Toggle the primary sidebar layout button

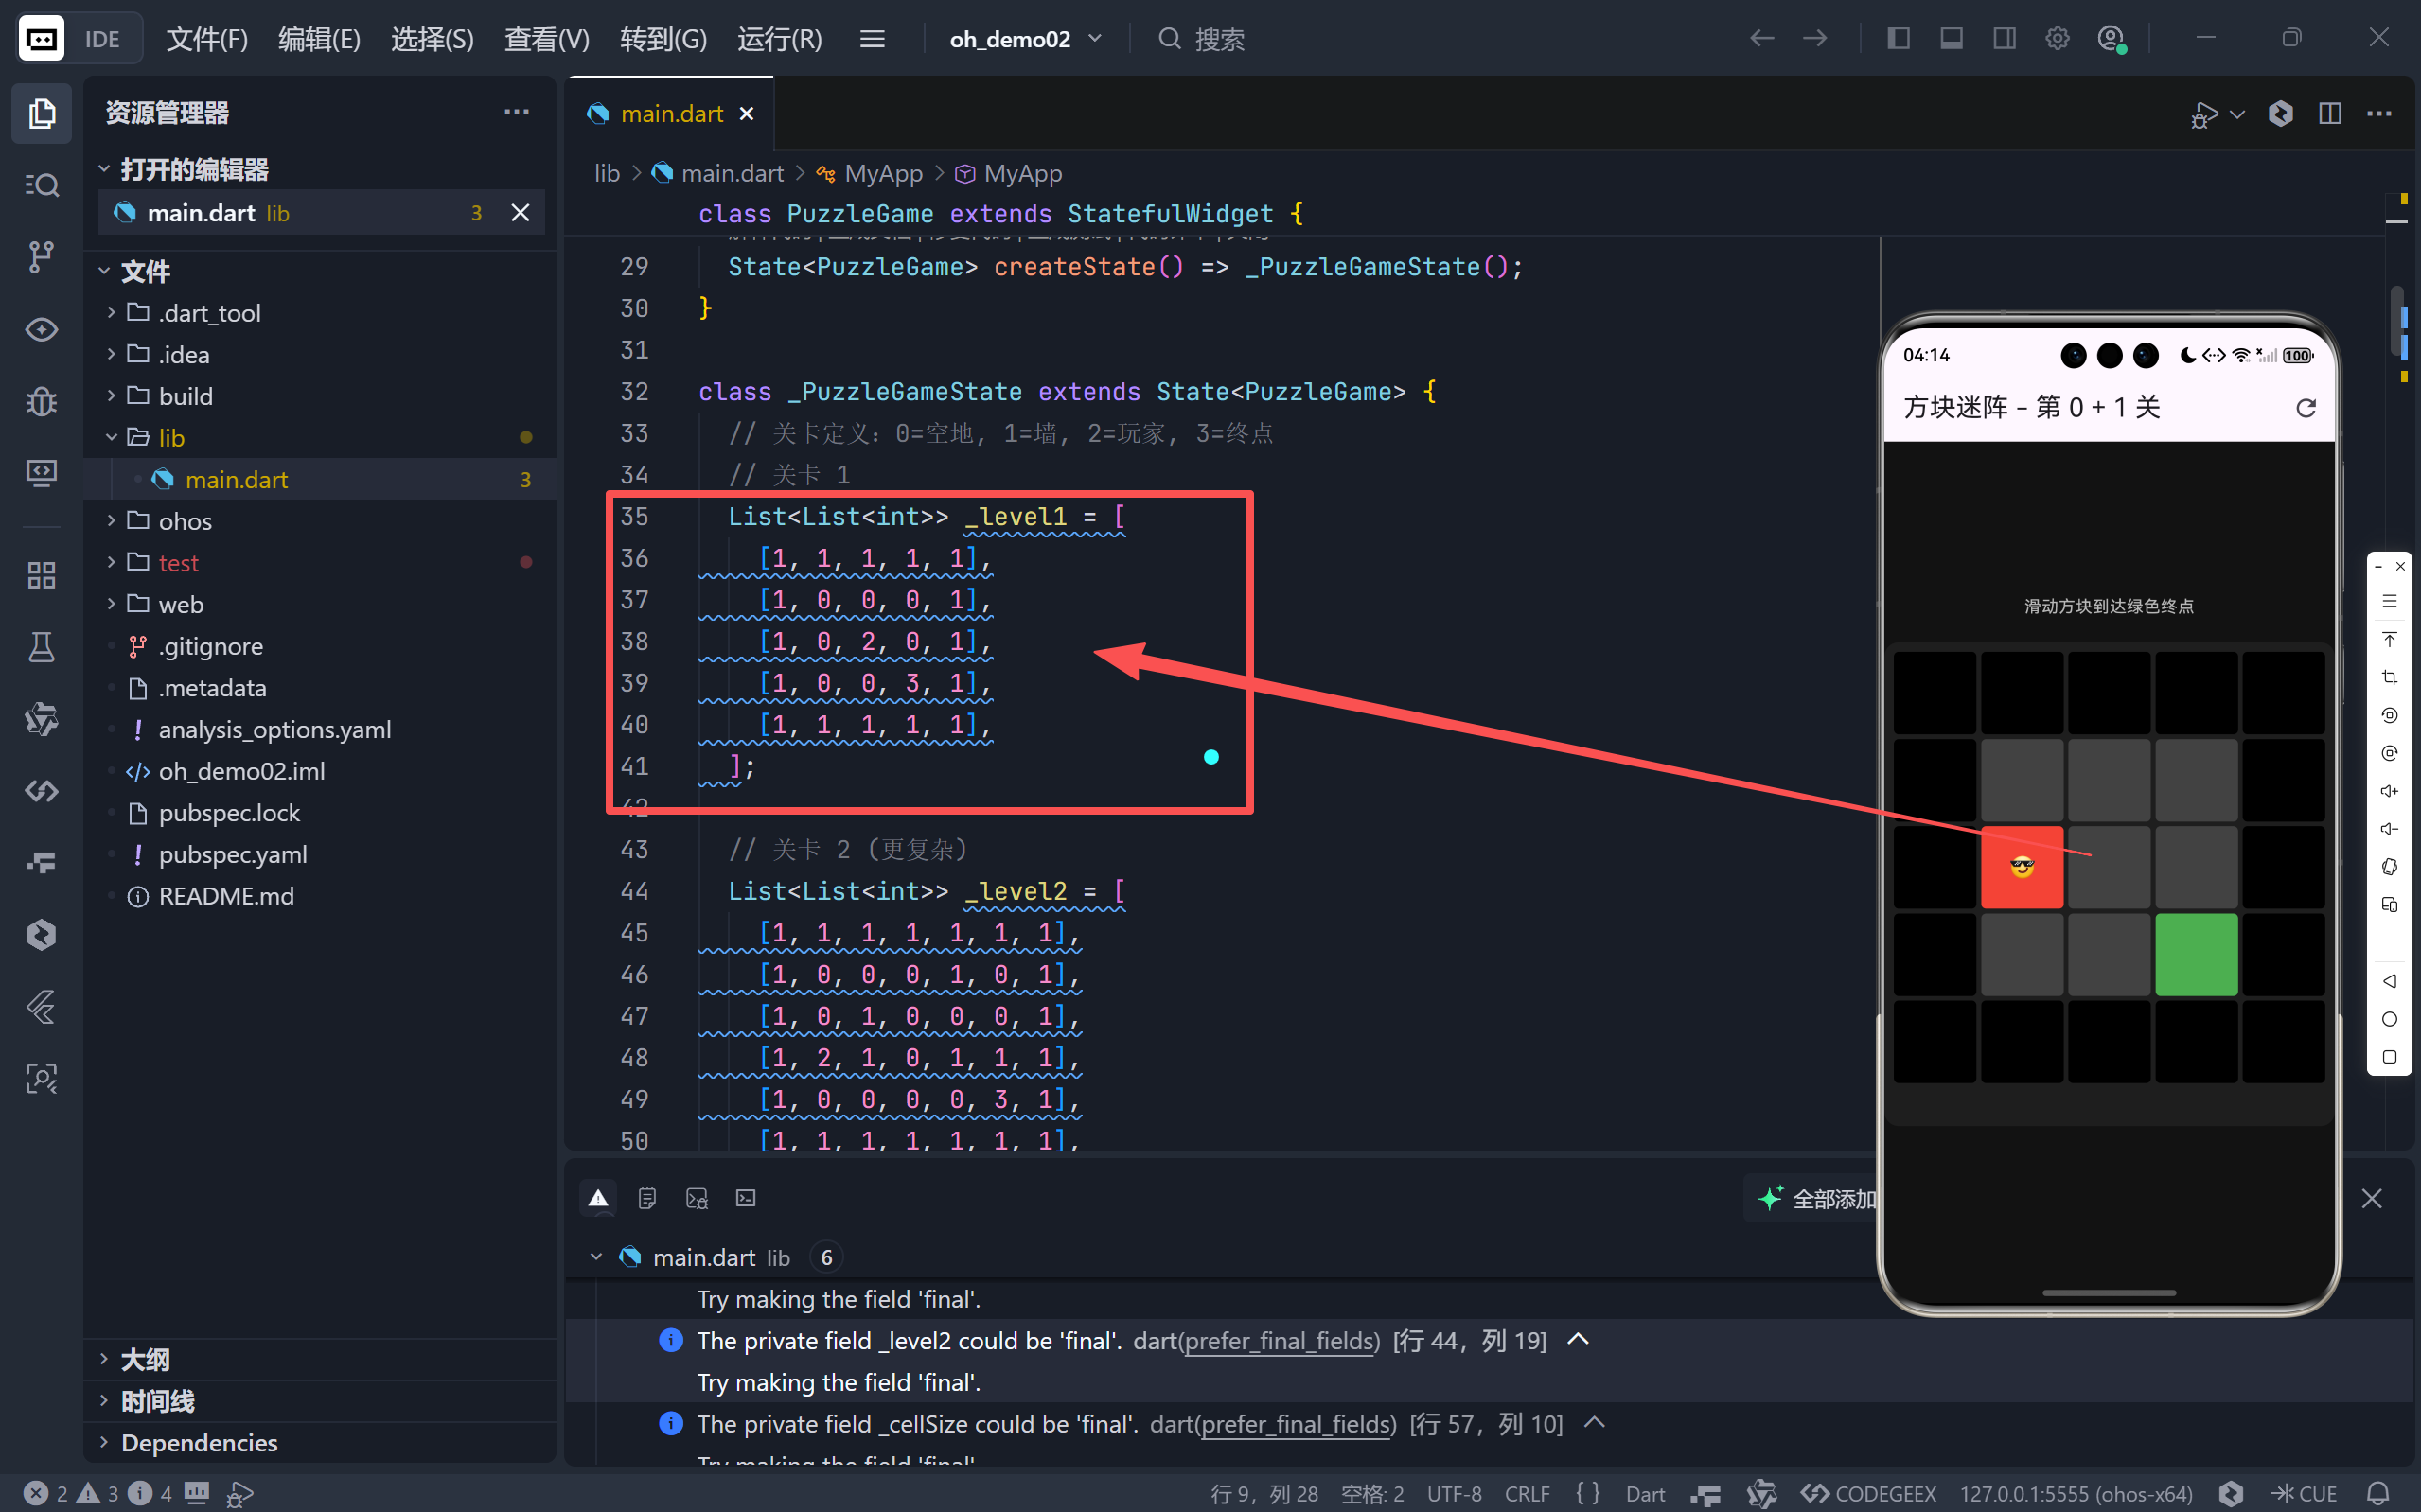point(1898,39)
